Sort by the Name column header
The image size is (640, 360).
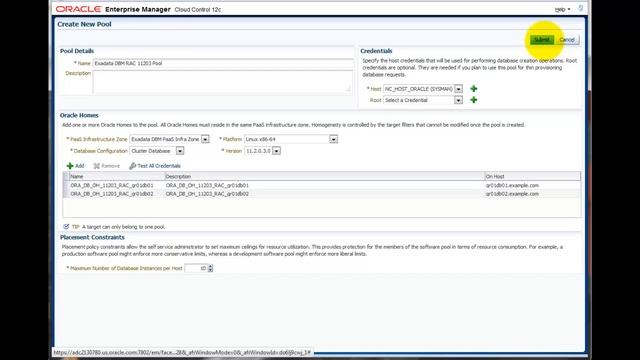pyautogui.click(x=116, y=176)
